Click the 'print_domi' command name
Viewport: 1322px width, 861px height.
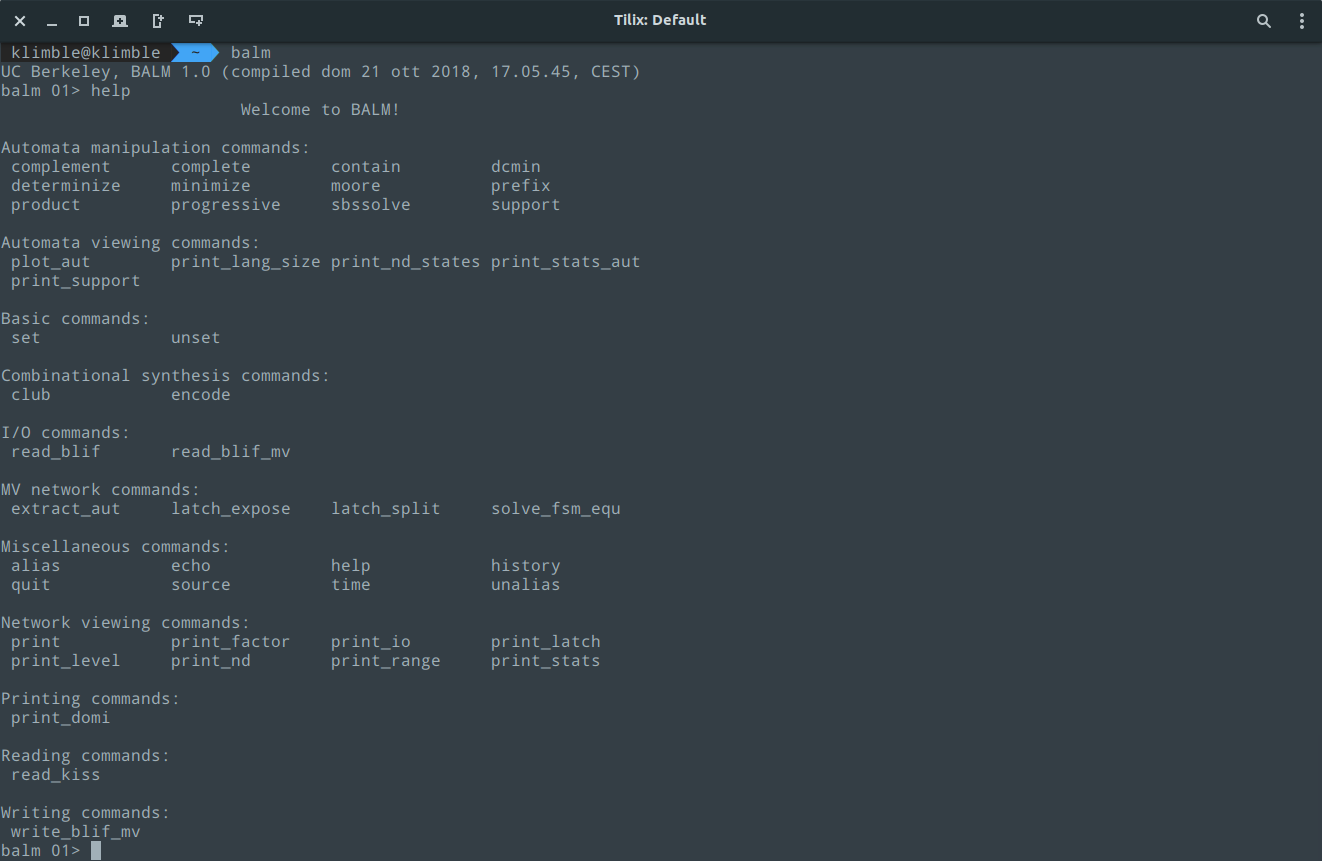tap(61, 718)
